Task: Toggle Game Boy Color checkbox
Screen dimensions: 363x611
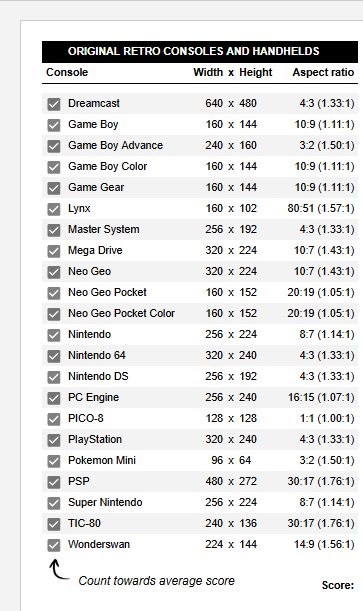Action: pos(54,167)
